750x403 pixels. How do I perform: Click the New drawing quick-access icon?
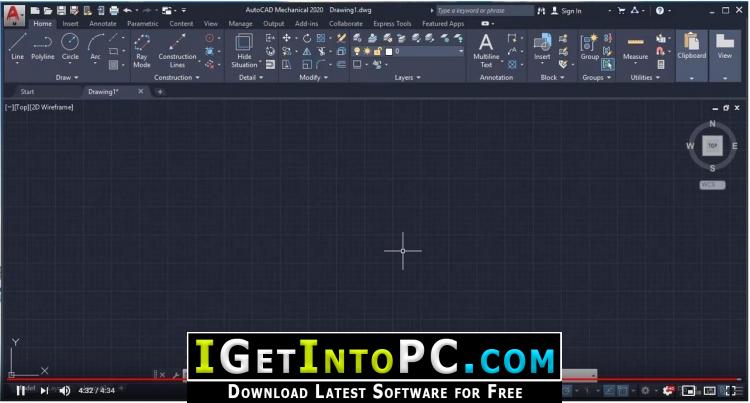pyautogui.click(x=35, y=10)
